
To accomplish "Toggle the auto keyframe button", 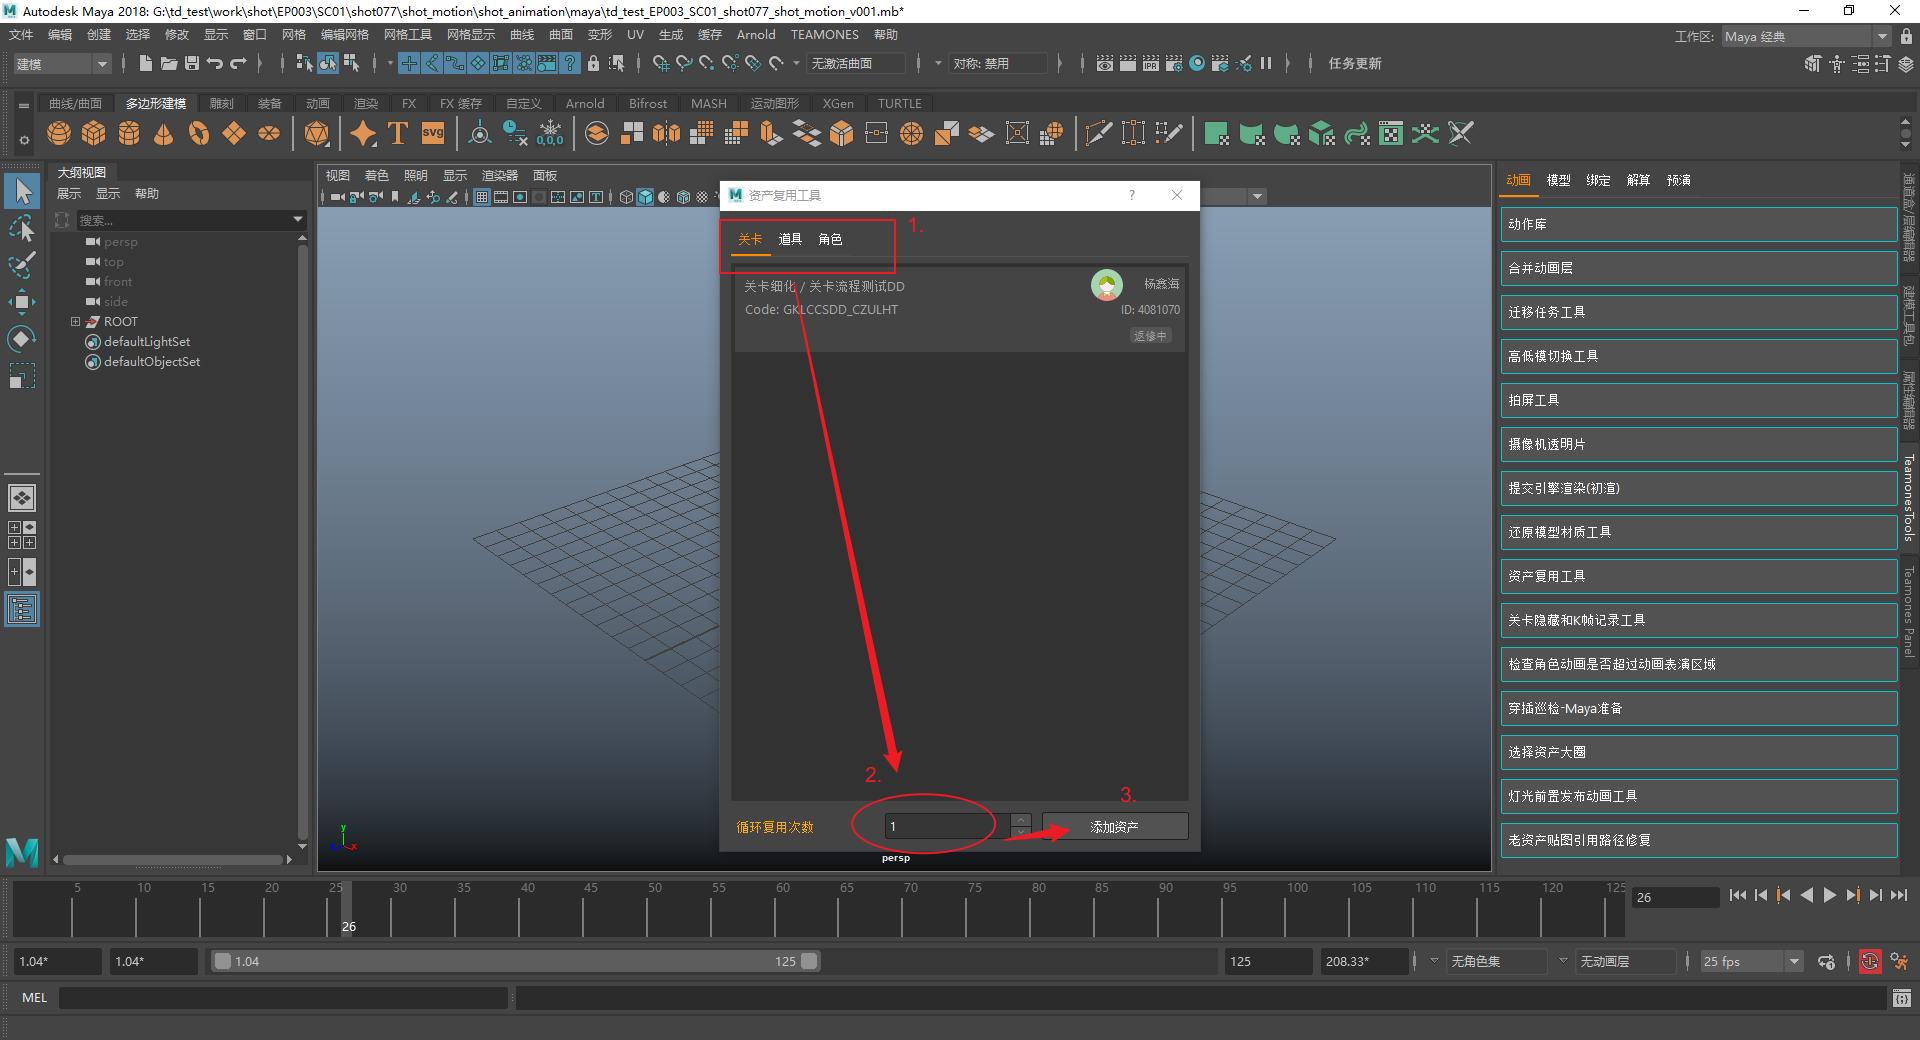I will pos(1869,962).
